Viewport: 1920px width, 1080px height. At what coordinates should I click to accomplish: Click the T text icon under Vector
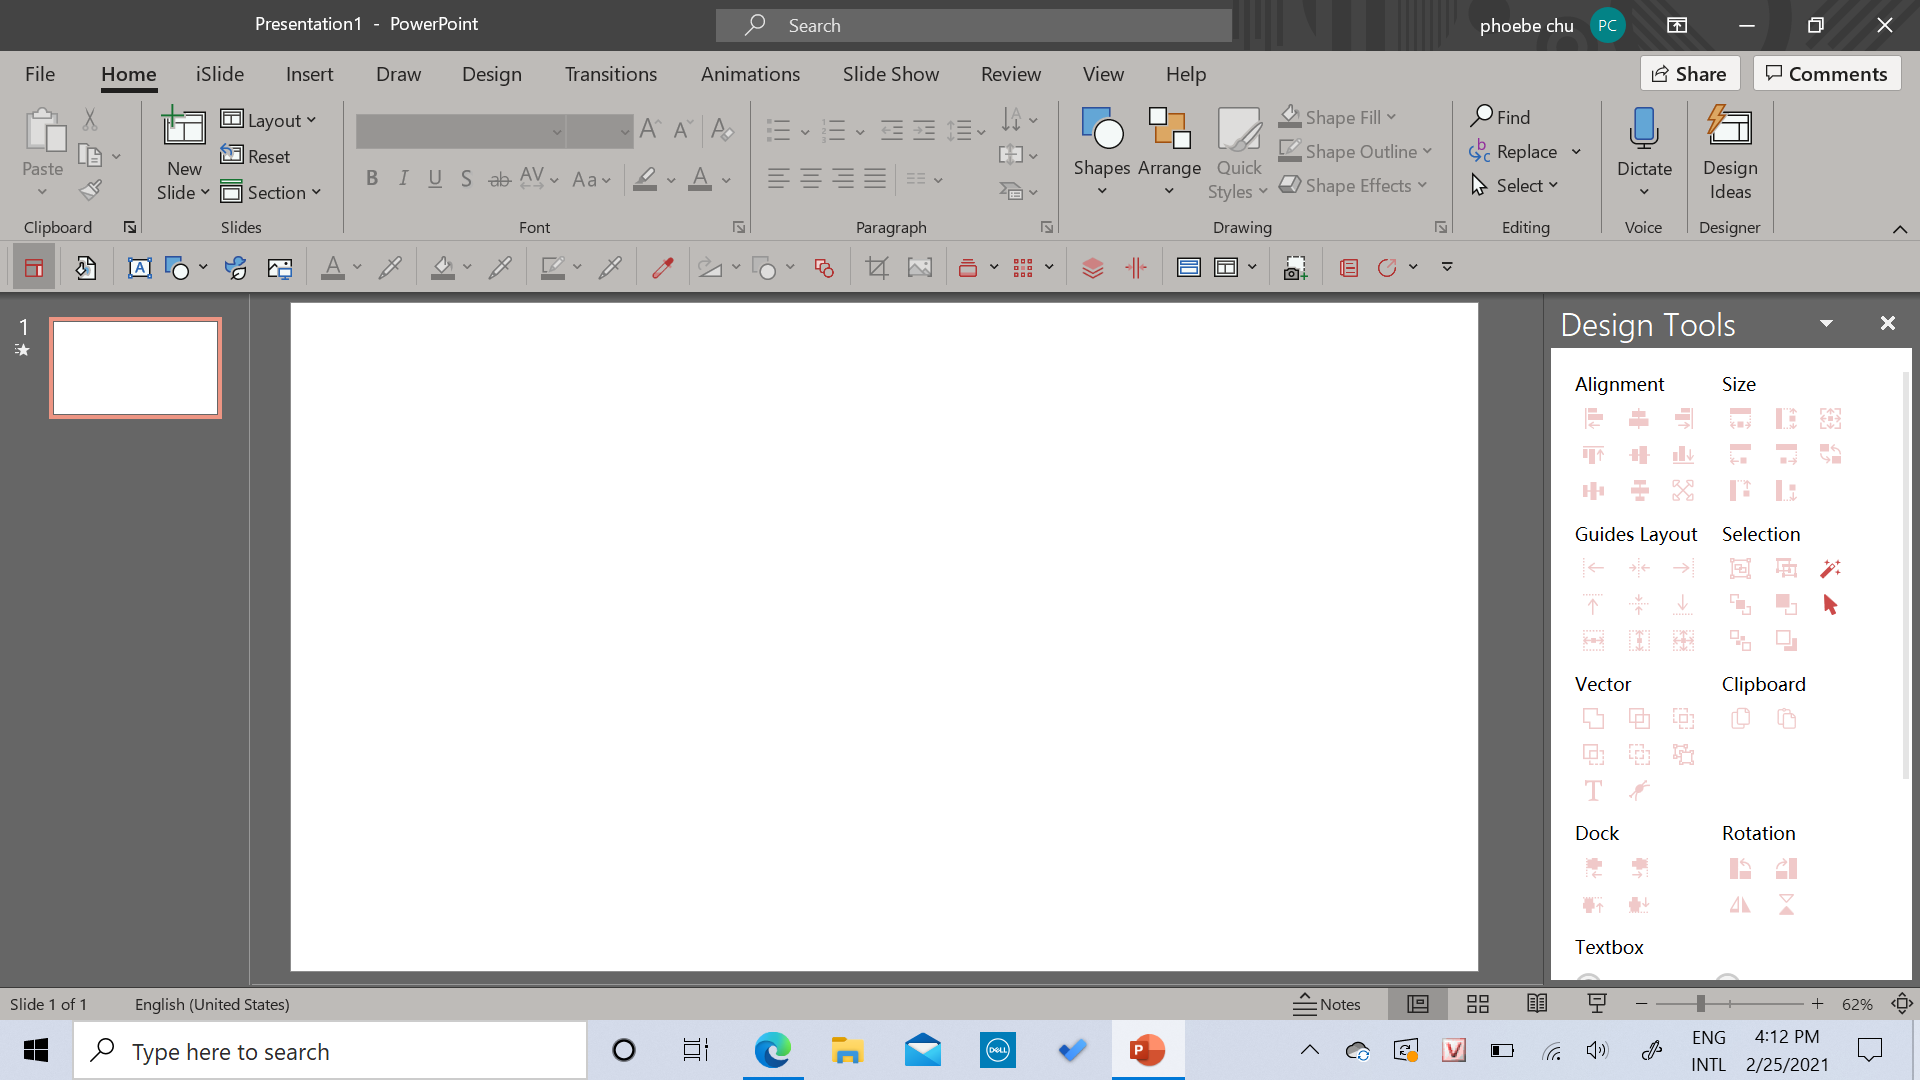(x=1594, y=791)
